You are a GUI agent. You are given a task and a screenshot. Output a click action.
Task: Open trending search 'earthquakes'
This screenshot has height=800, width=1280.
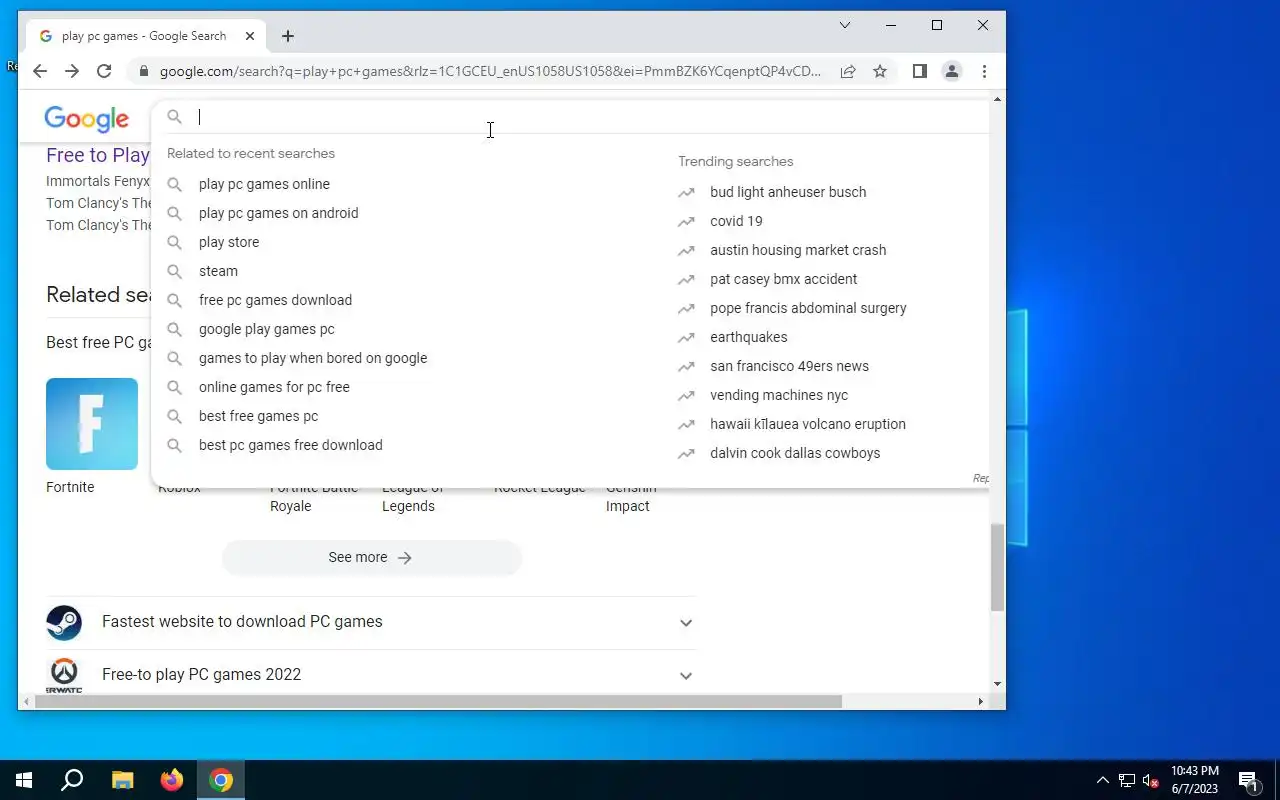(749, 337)
